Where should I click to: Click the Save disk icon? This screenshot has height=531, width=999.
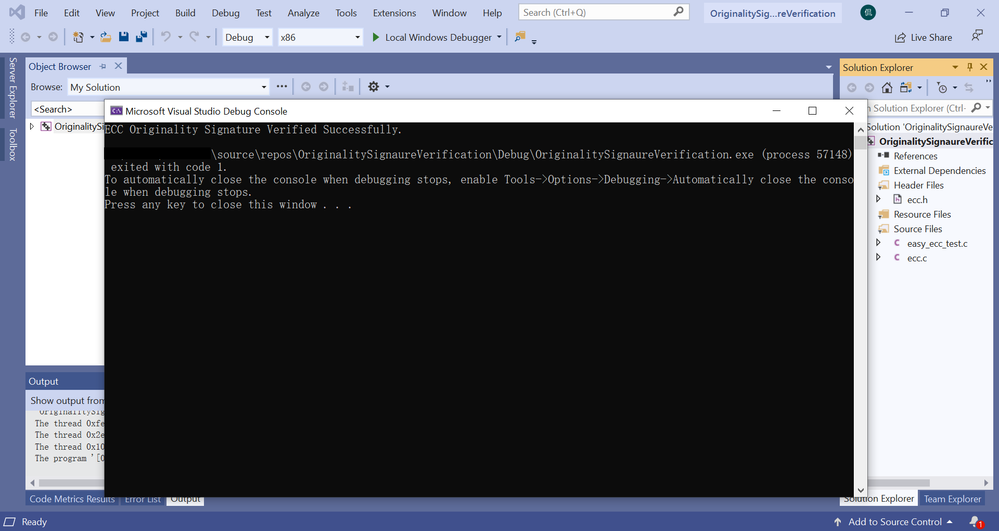coord(124,38)
